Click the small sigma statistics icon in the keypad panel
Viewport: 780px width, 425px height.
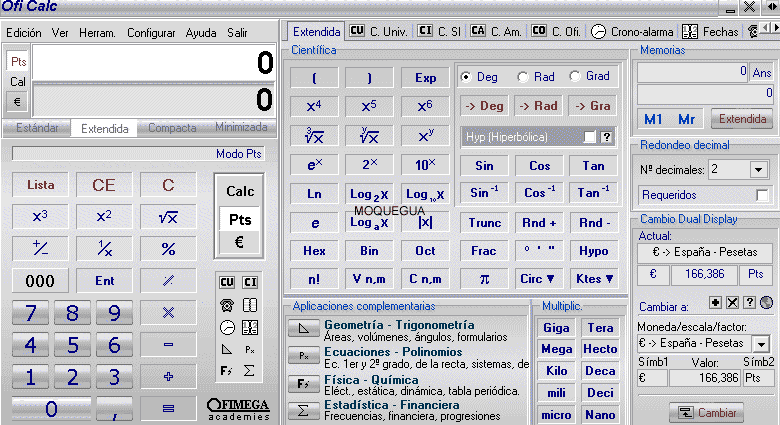250,371
